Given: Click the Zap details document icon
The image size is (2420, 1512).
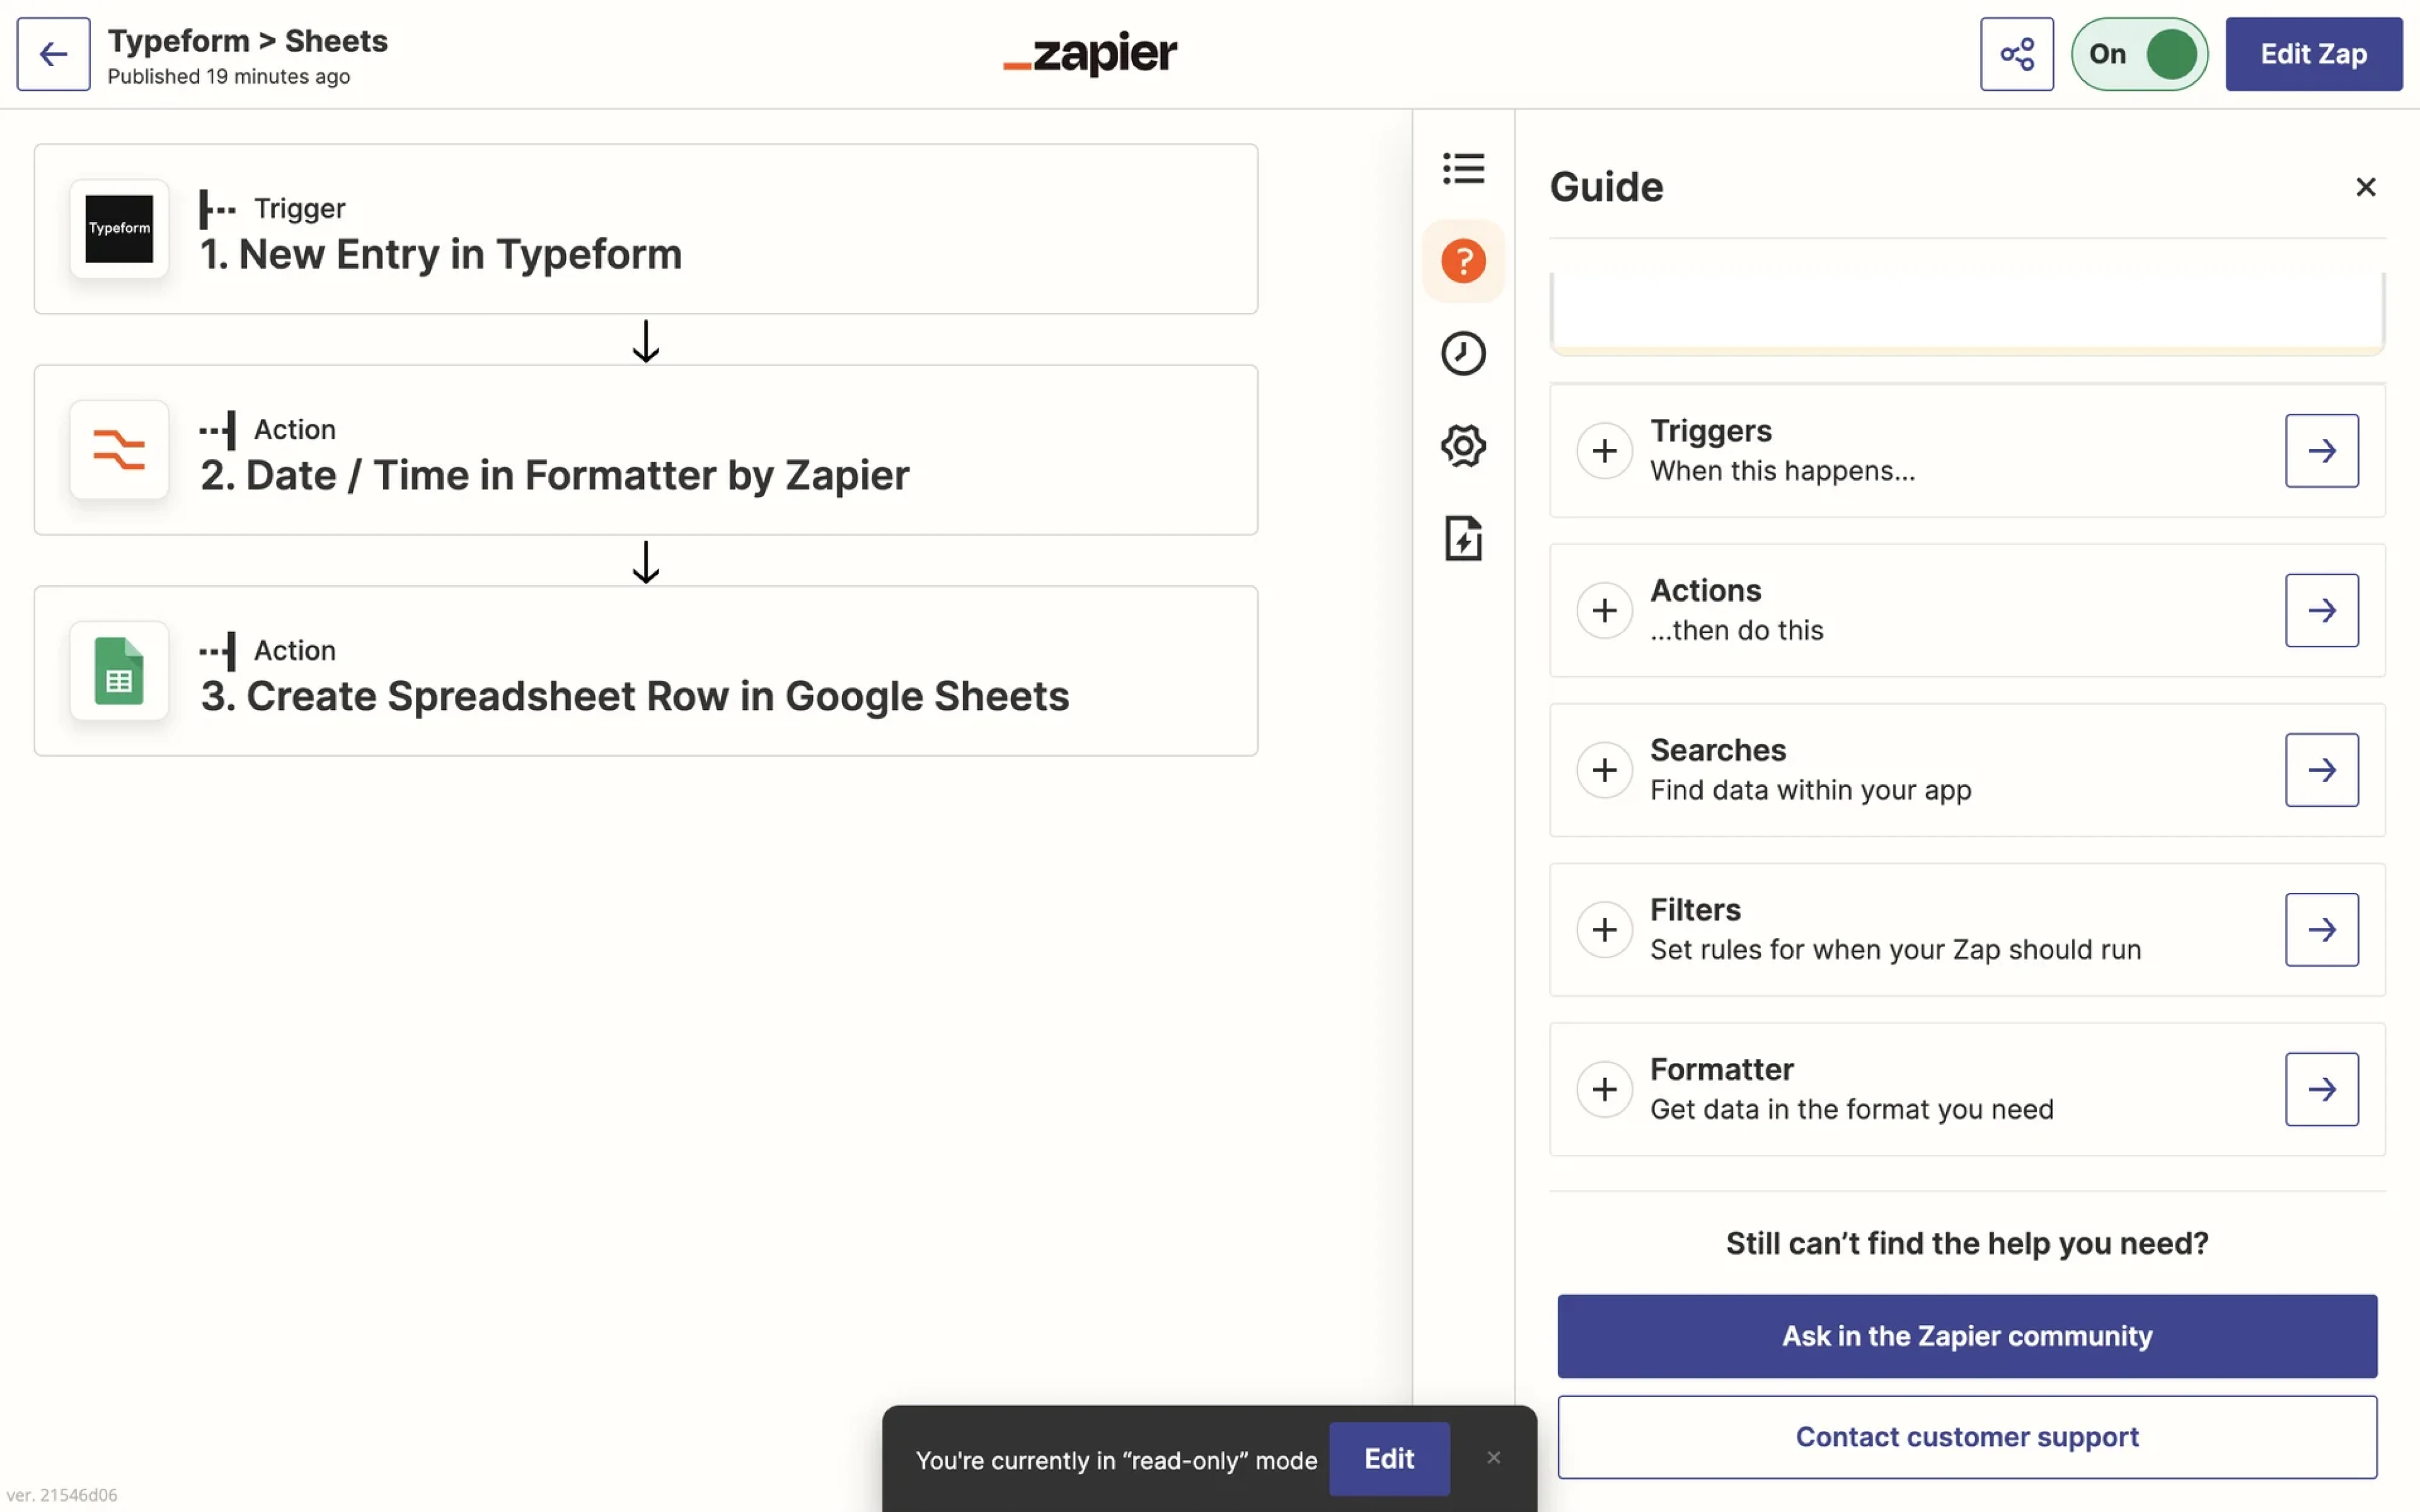Looking at the screenshot, I should (1463, 538).
